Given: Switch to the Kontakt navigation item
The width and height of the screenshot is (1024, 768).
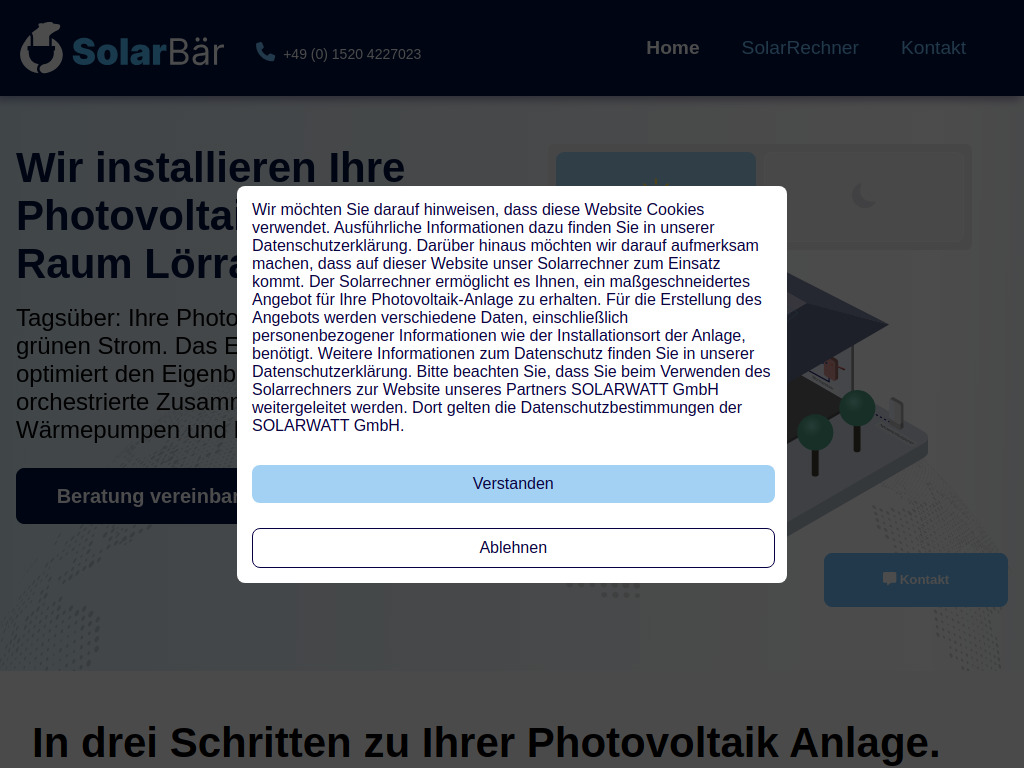Looking at the screenshot, I should tap(933, 47).
